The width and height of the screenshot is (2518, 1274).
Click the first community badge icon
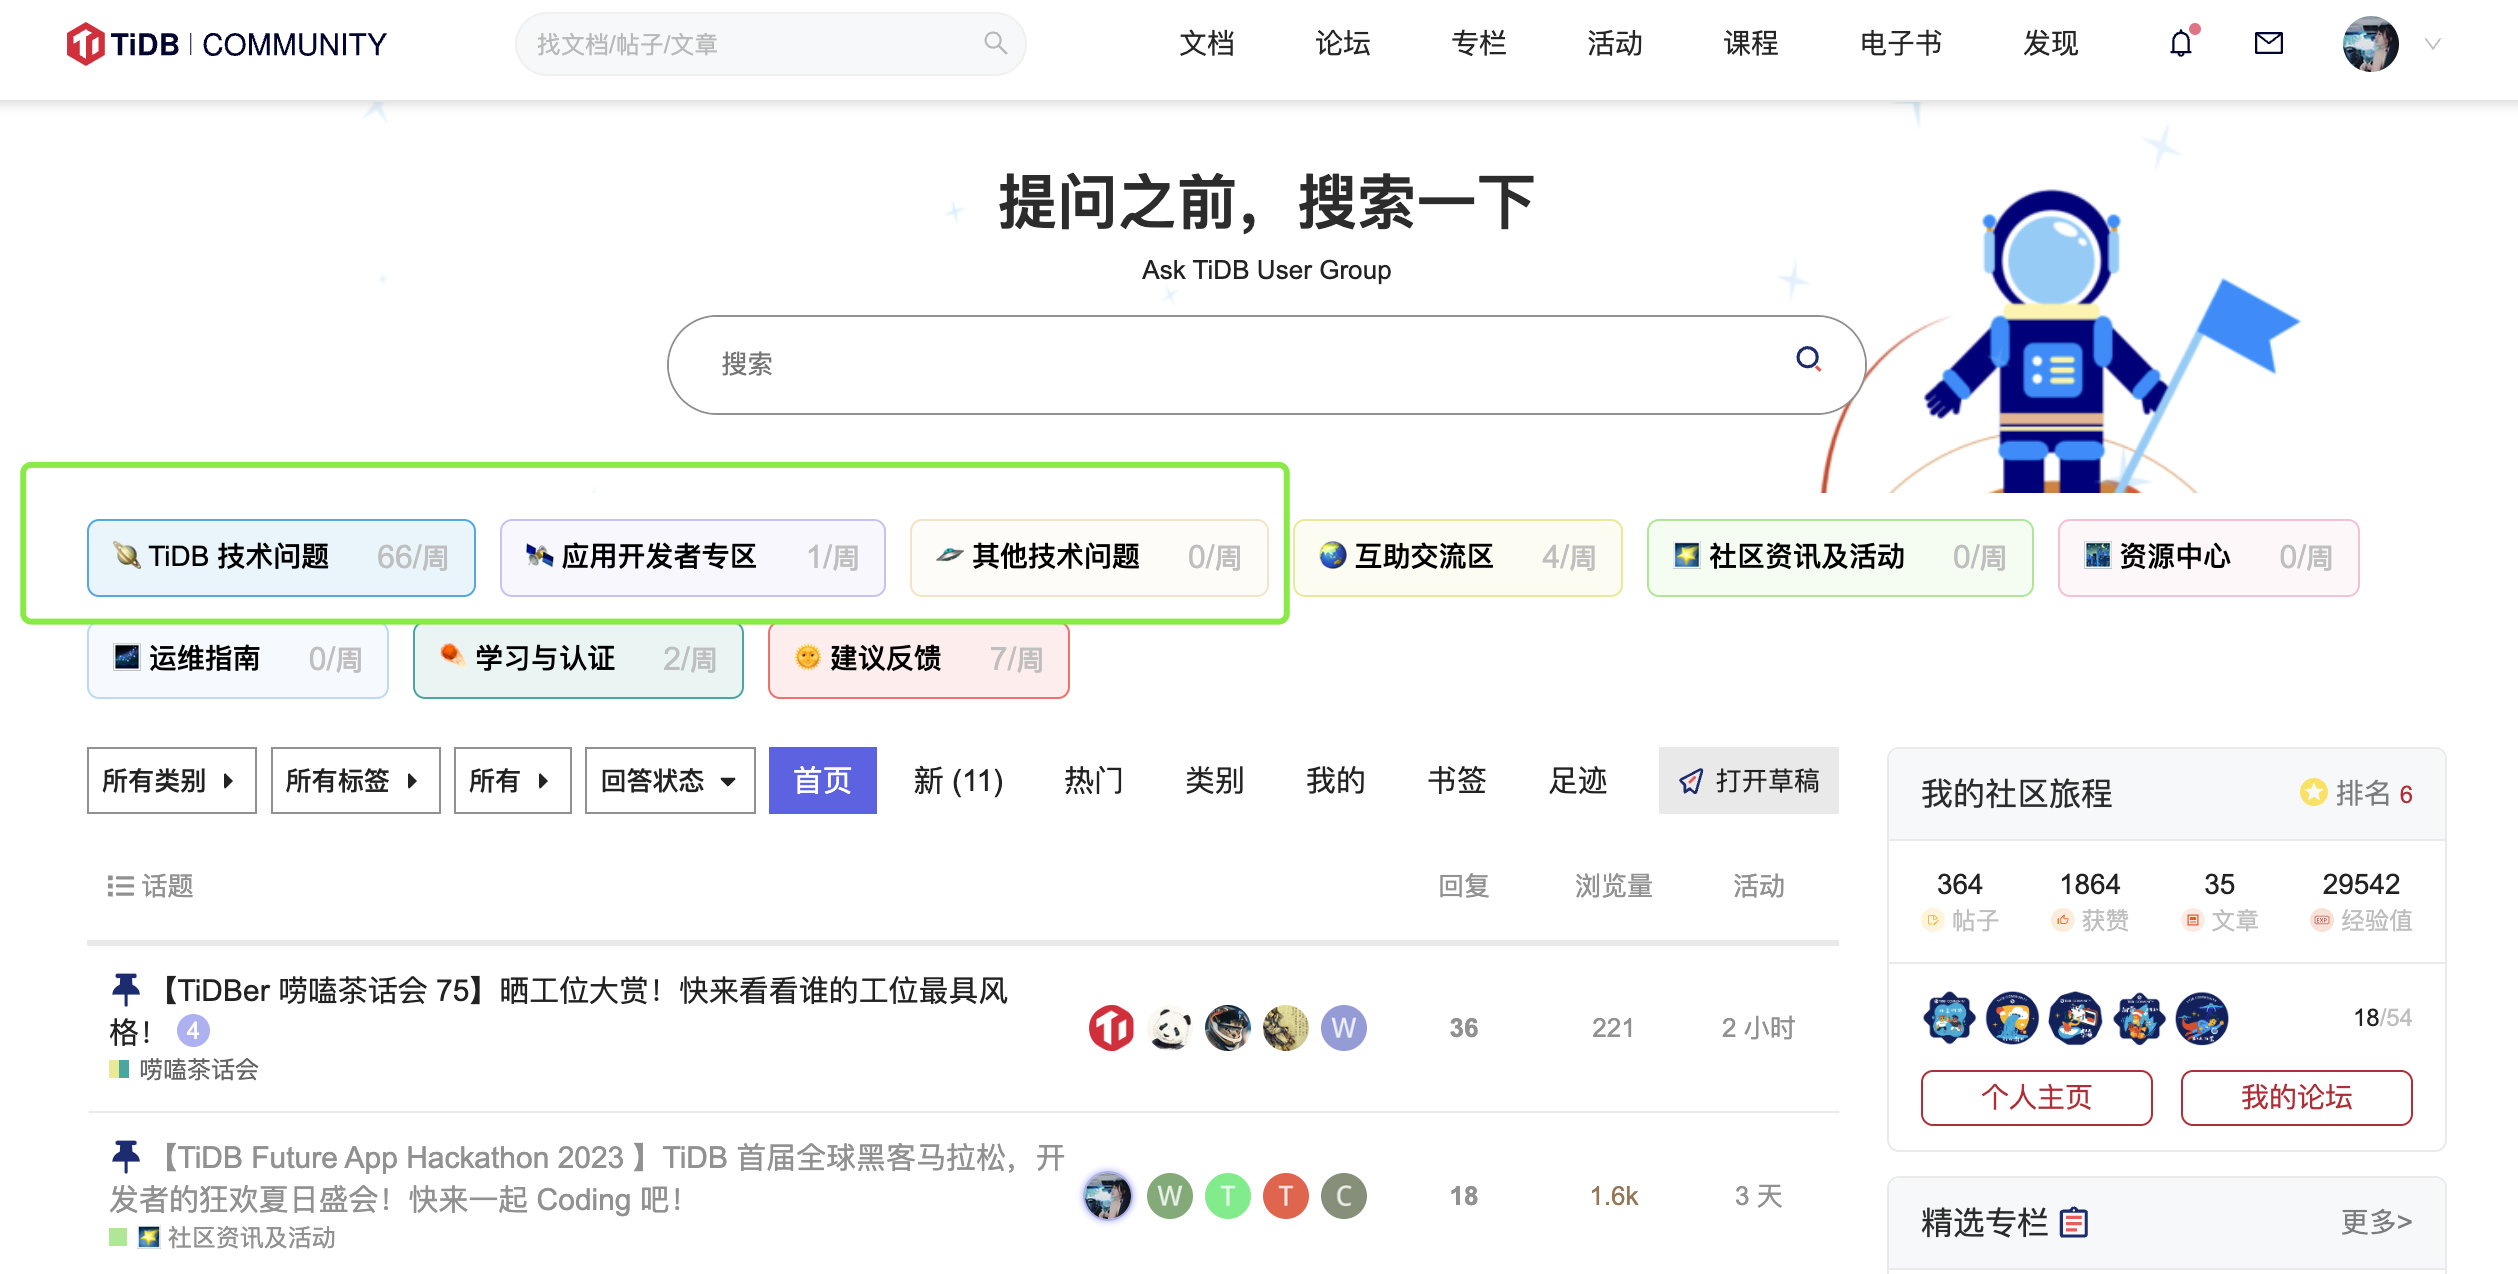point(1948,1018)
